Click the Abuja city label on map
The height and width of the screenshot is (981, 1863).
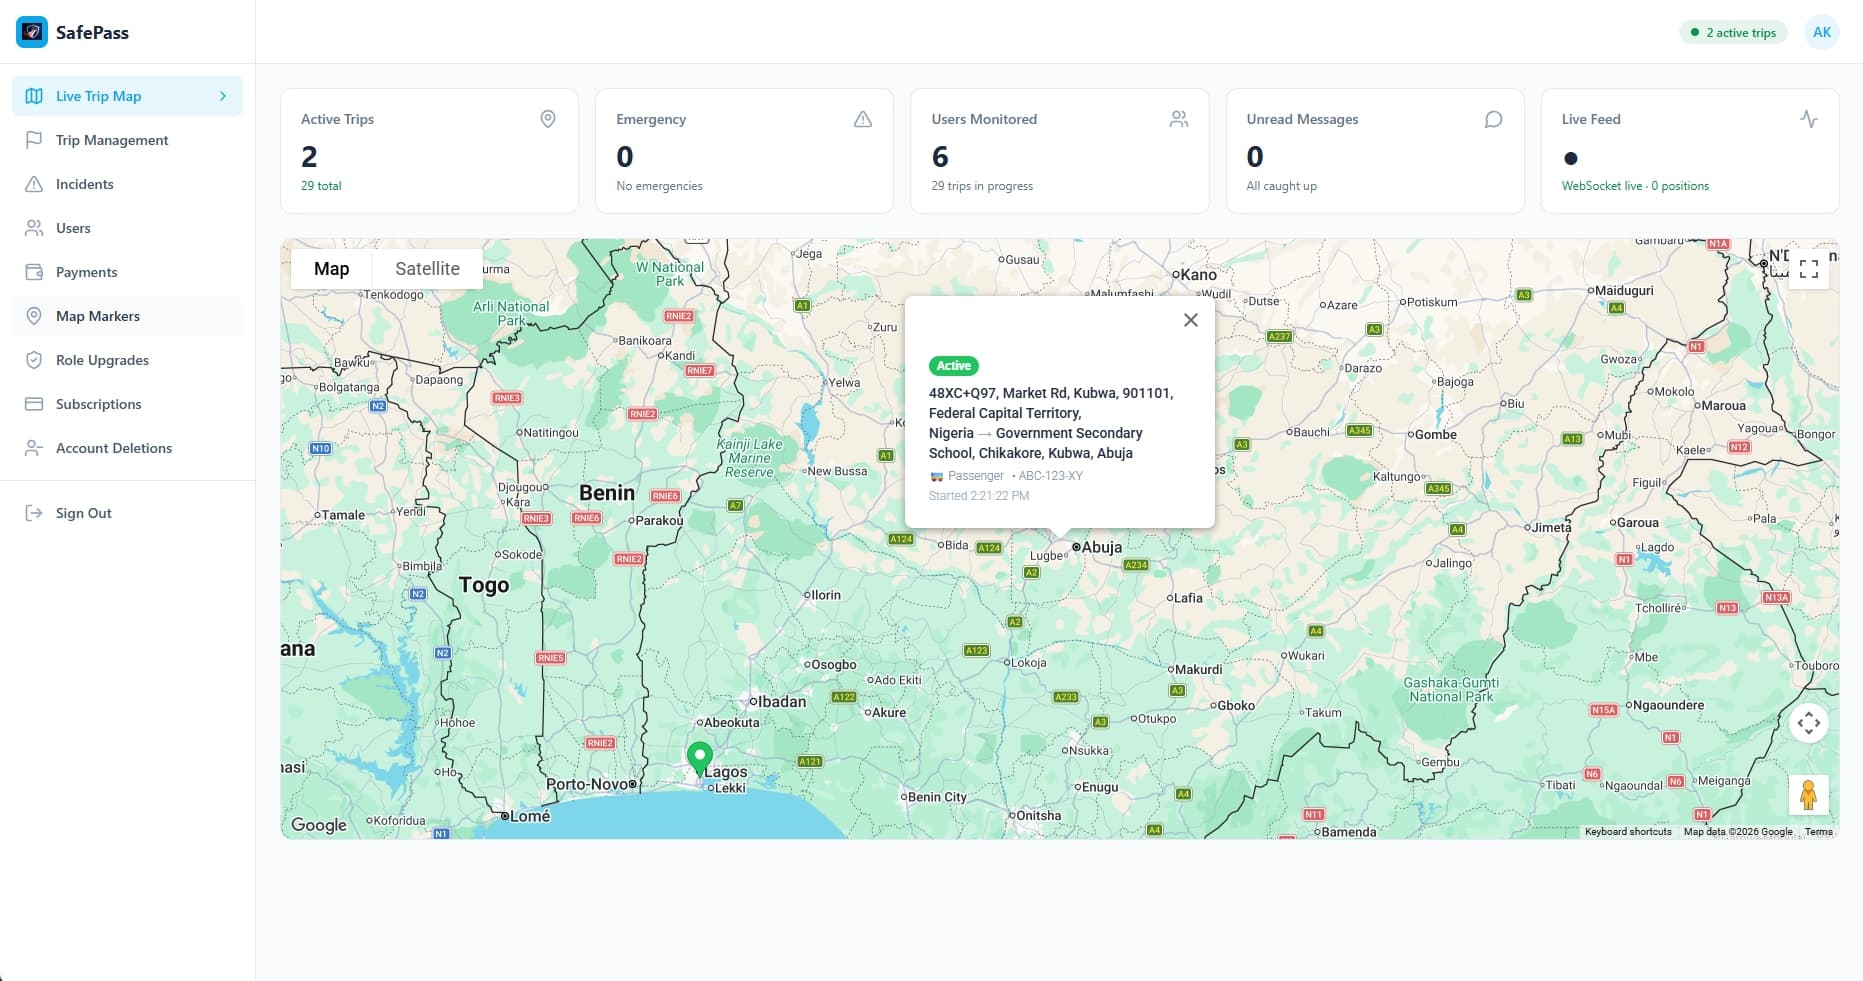click(1101, 547)
